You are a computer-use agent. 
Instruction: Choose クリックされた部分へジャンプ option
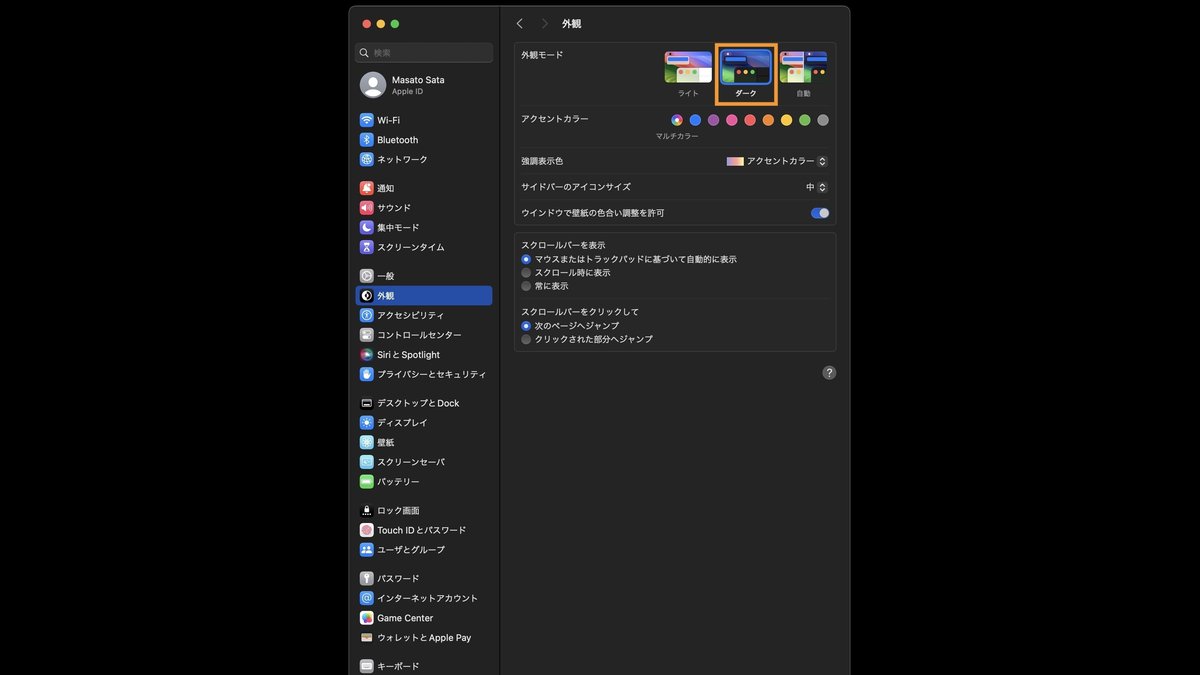pyautogui.click(x=526, y=339)
